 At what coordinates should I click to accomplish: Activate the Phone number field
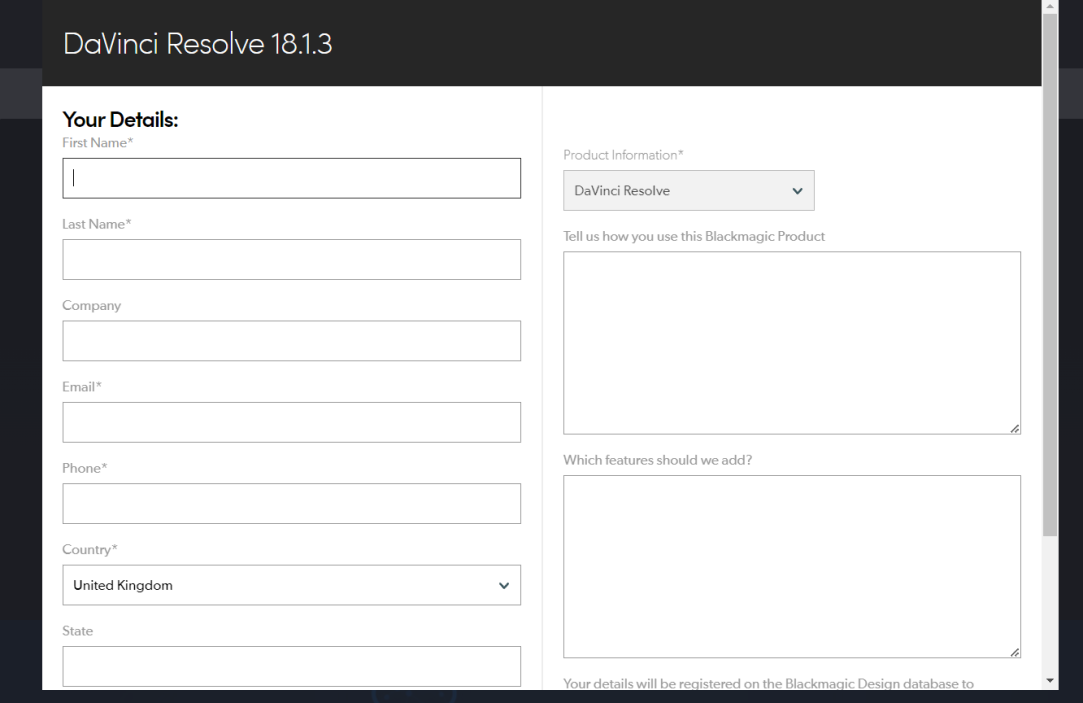291,503
